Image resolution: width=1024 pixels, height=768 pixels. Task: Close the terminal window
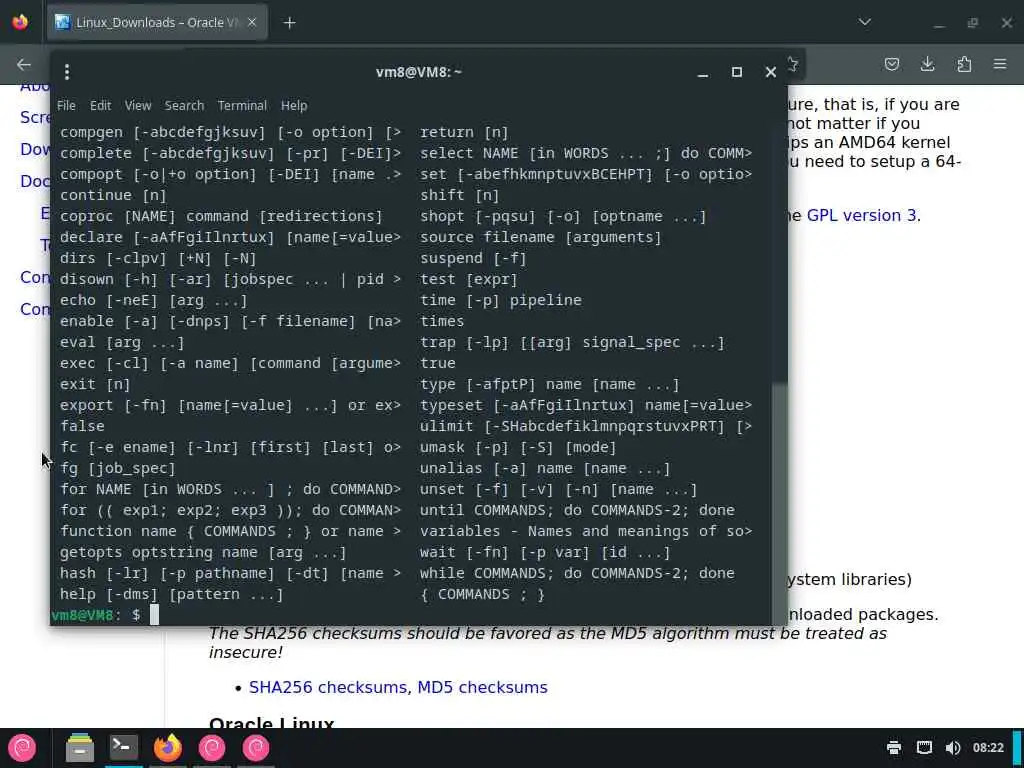(x=771, y=72)
